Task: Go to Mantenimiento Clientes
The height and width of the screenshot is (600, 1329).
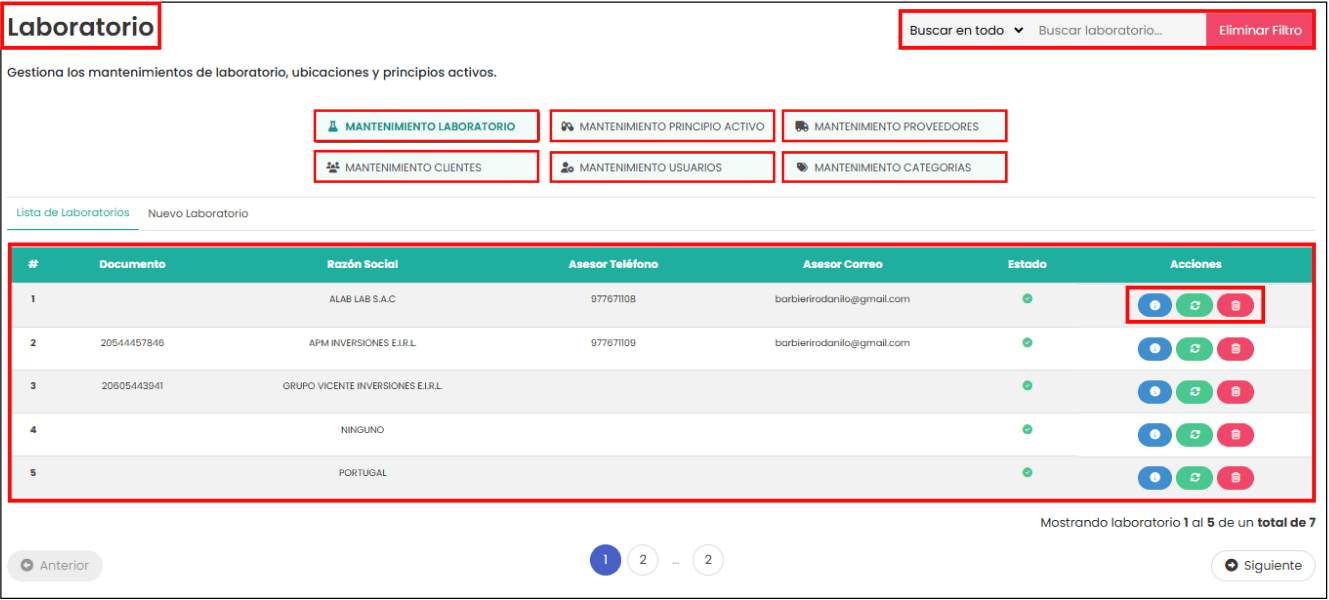Action: 426,167
